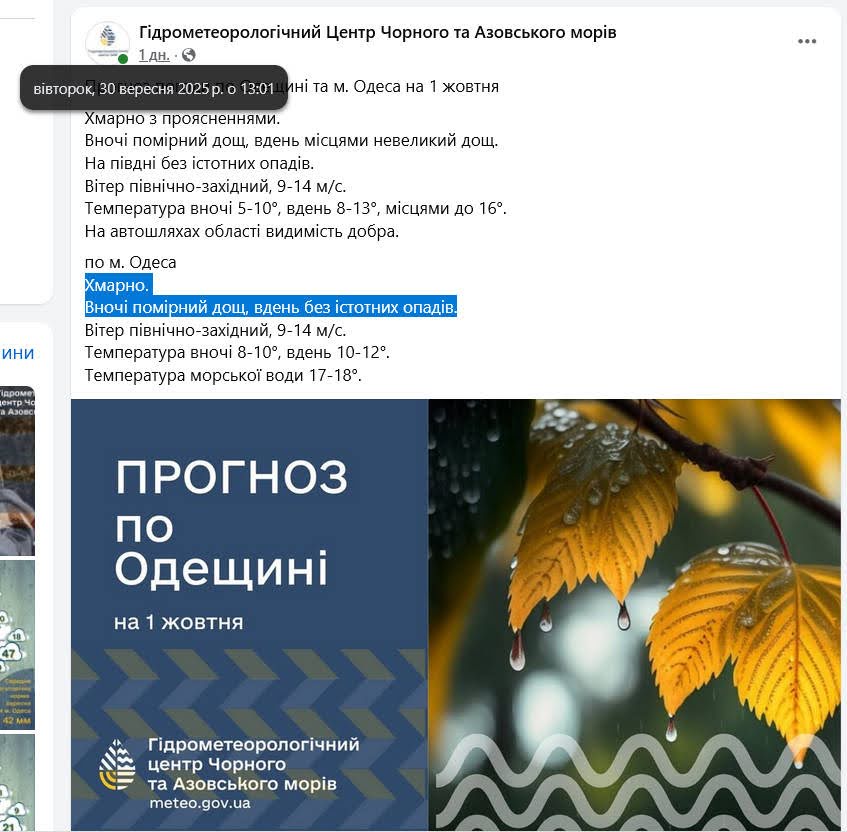The height and width of the screenshot is (832, 847).
Task: Click the "meteo.gov.ua" text in the banner
Action: pos(199,803)
